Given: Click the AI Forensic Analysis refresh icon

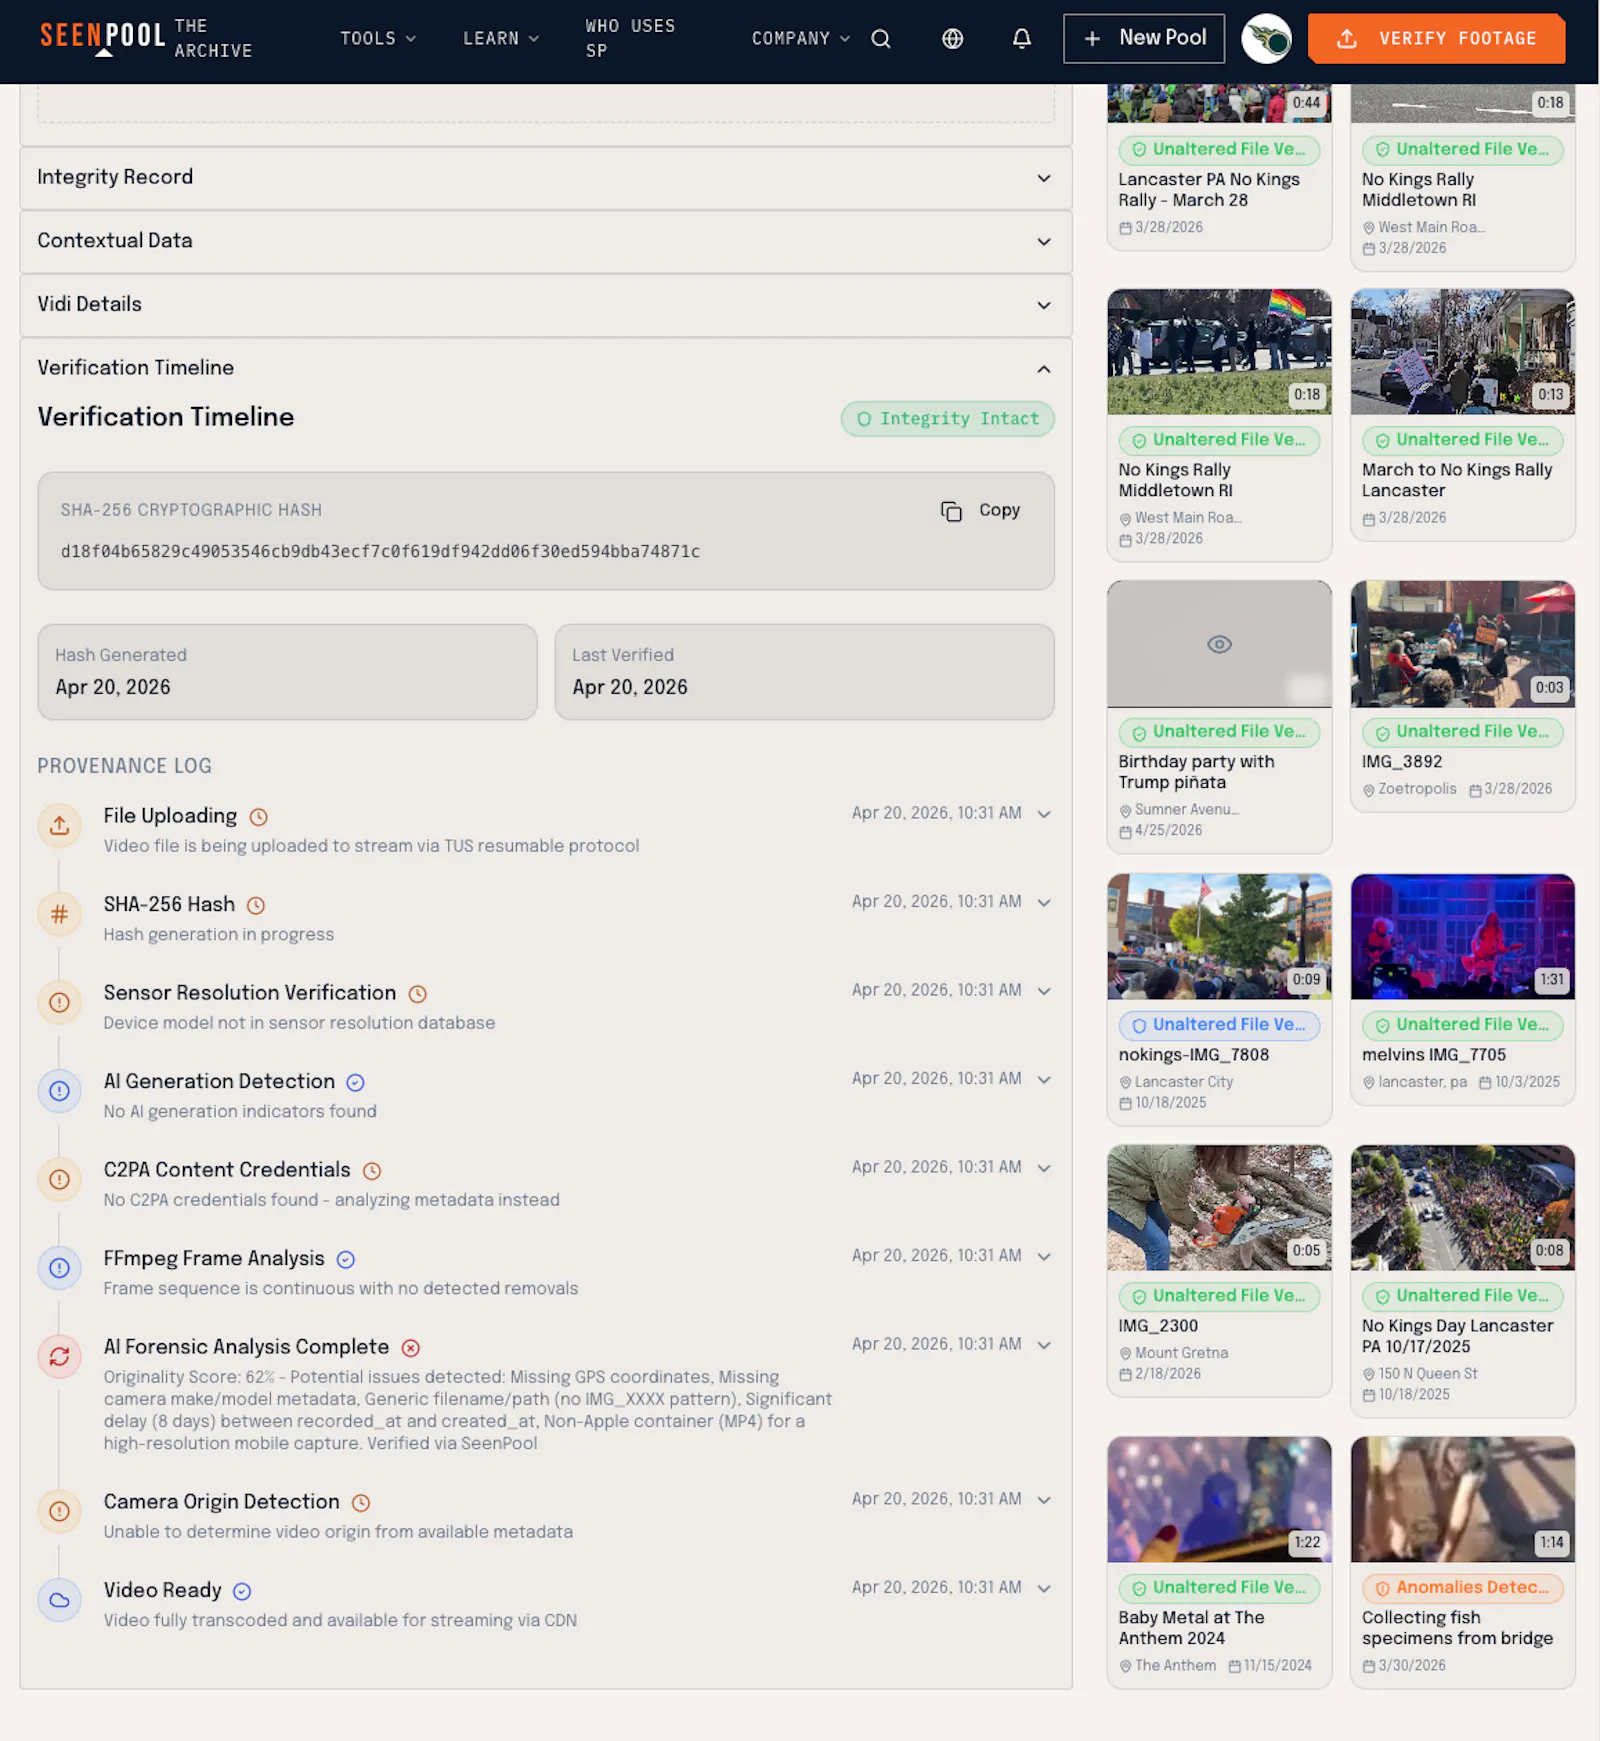Looking at the screenshot, I should (59, 1357).
